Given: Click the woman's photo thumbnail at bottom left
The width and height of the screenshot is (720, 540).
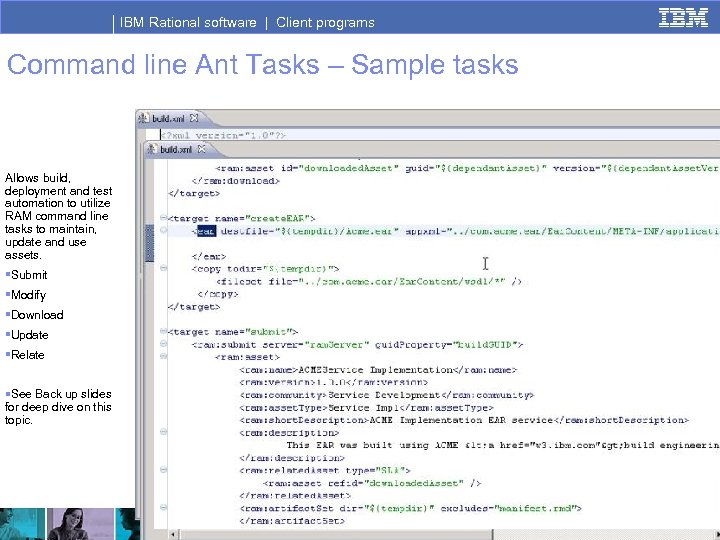Looking at the screenshot, I should pos(80,524).
